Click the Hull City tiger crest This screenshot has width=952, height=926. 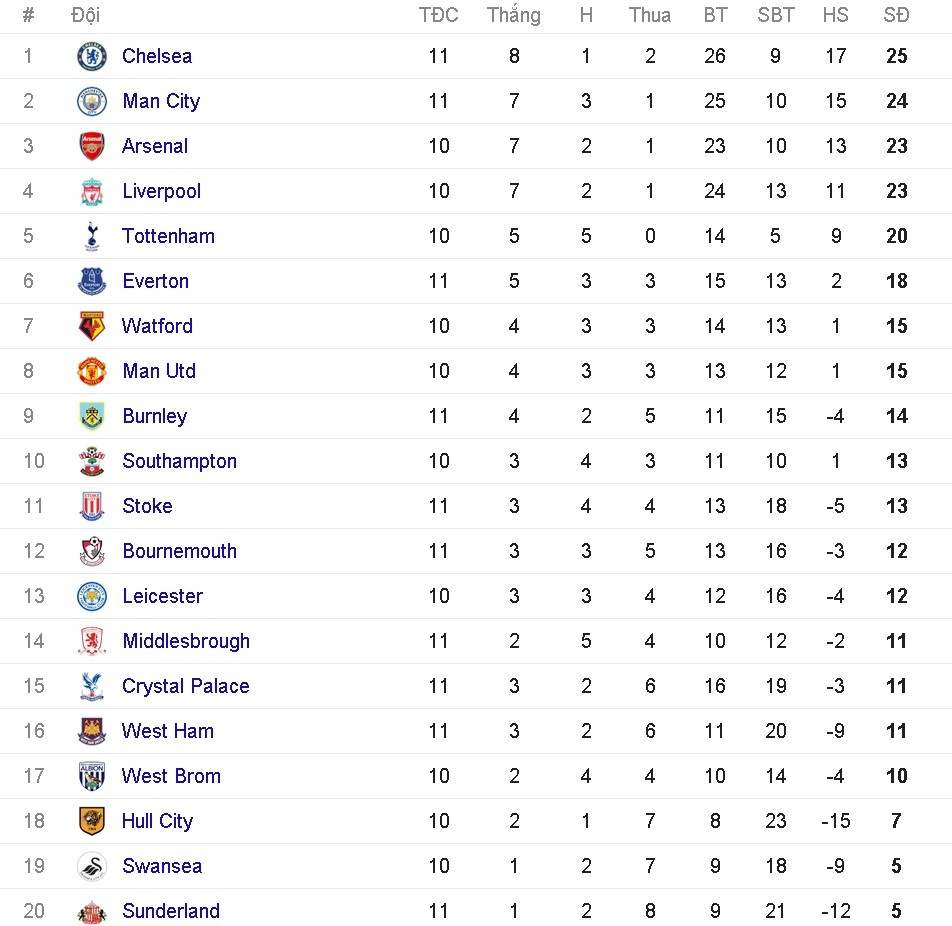(x=92, y=821)
